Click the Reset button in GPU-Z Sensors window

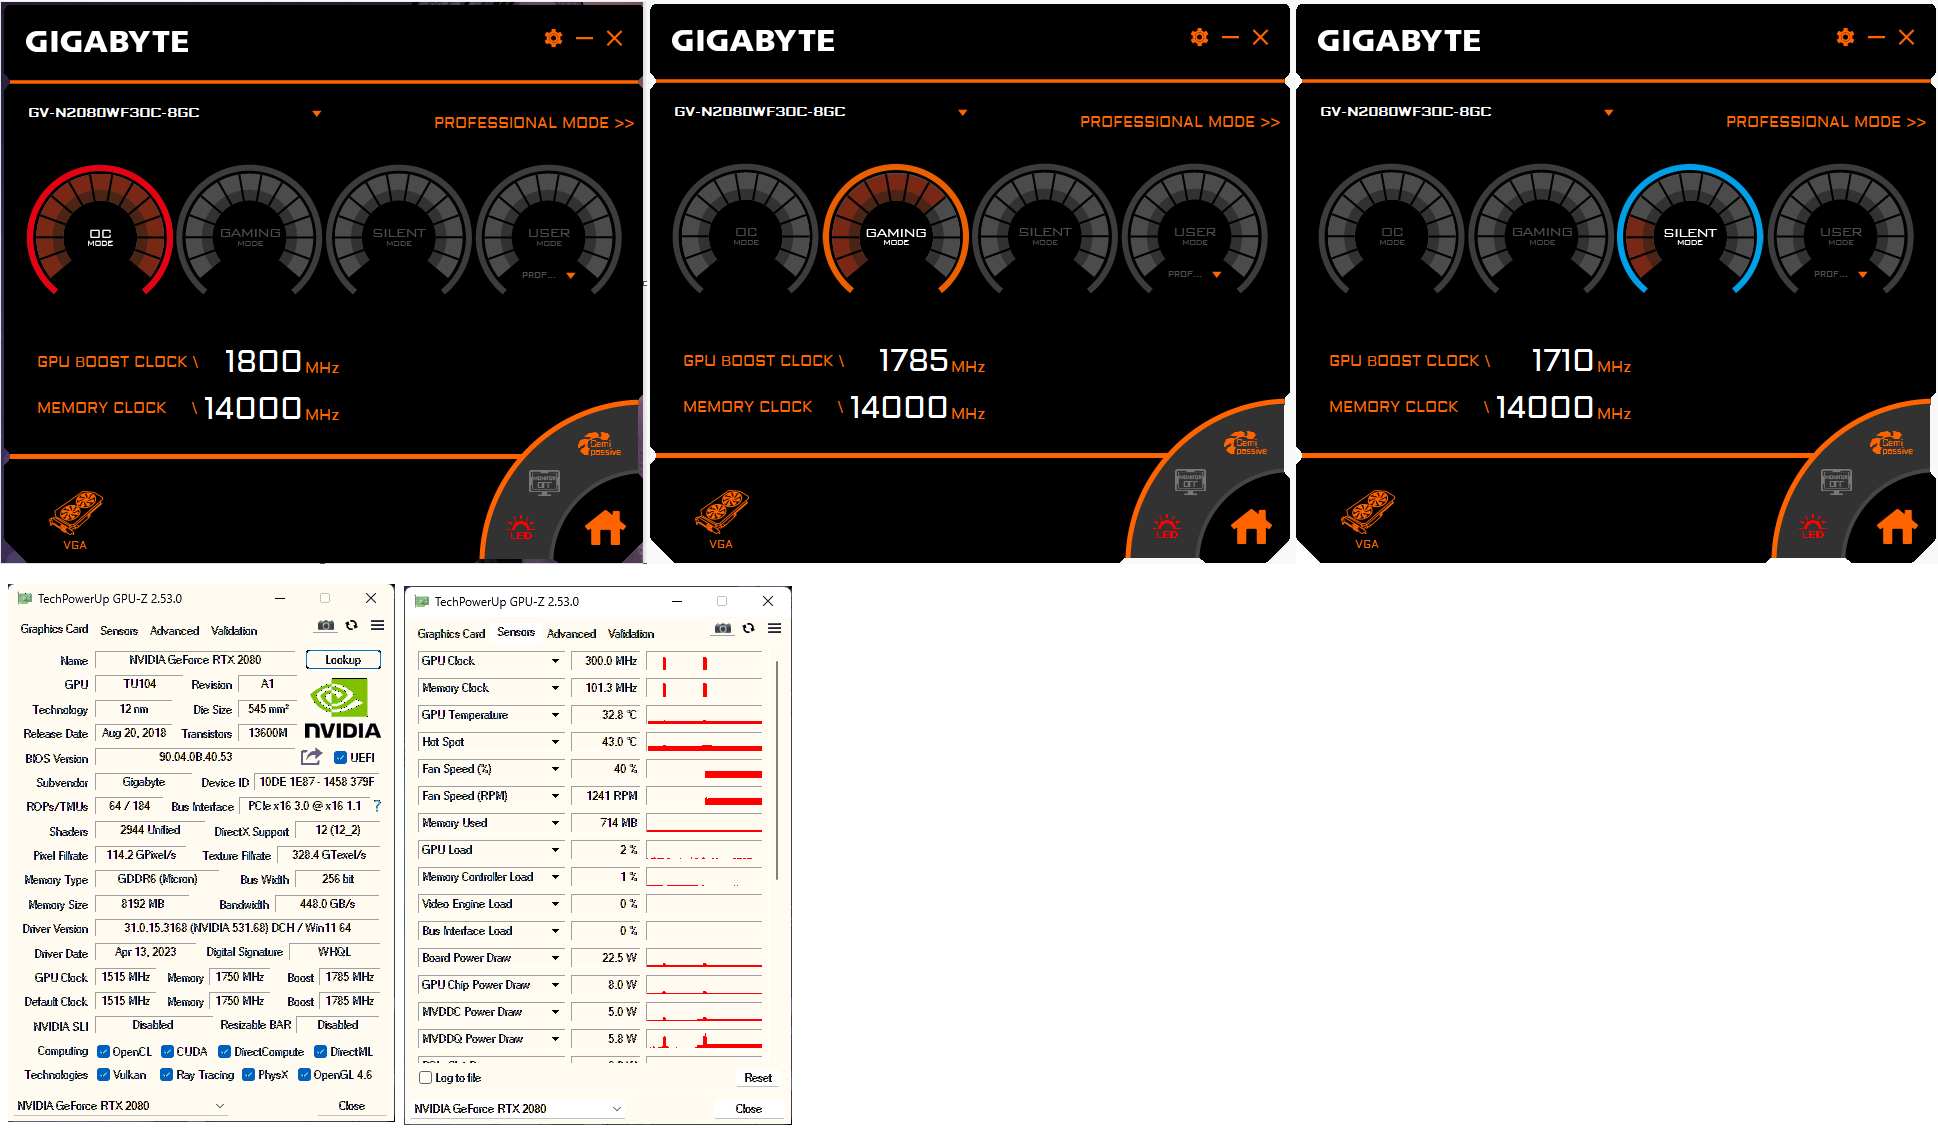click(758, 1078)
